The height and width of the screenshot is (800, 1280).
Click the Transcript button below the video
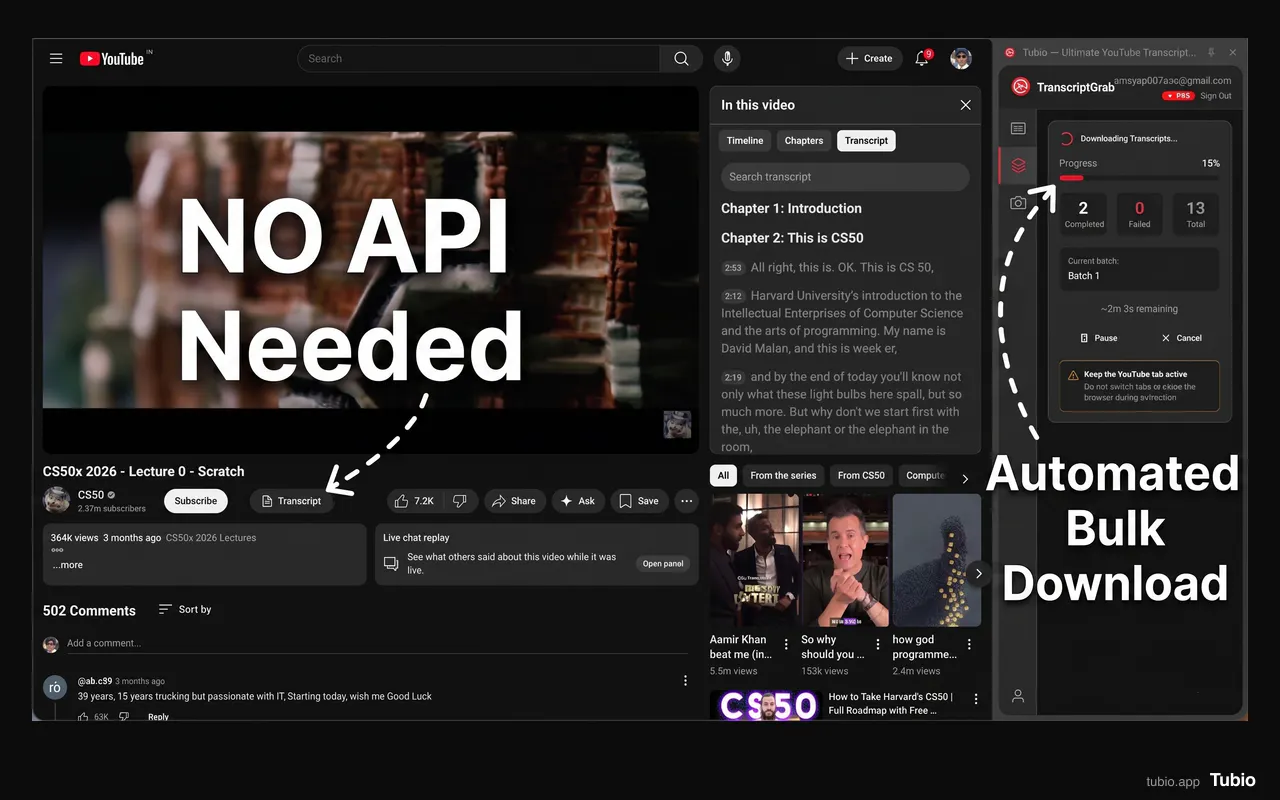(291, 501)
